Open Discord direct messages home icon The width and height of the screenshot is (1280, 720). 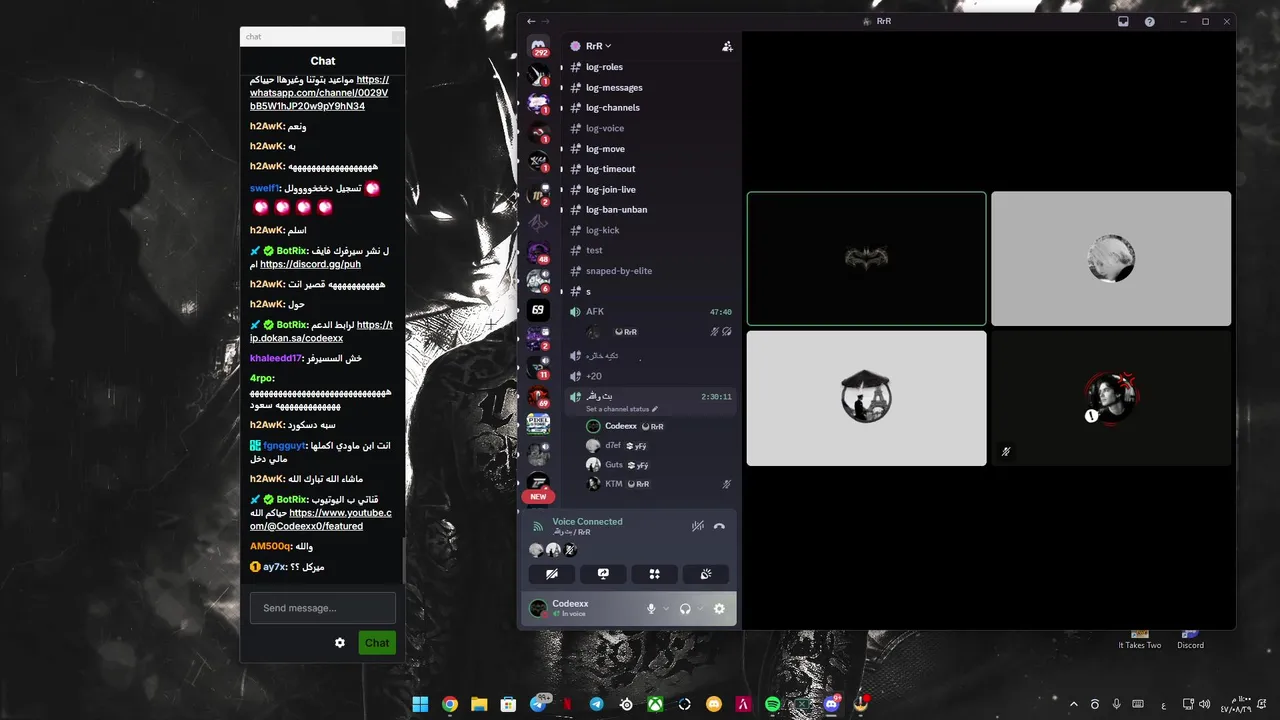click(538, 46)
